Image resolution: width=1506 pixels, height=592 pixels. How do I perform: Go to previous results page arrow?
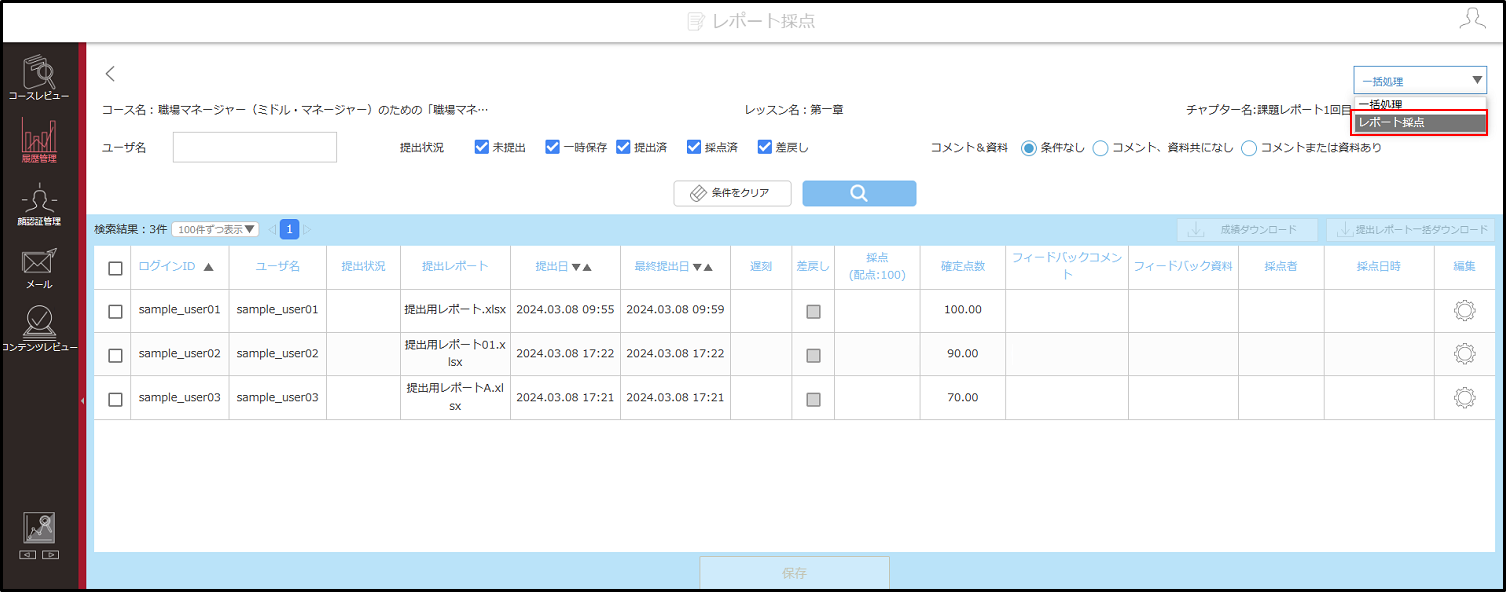(x=271, y=230)
